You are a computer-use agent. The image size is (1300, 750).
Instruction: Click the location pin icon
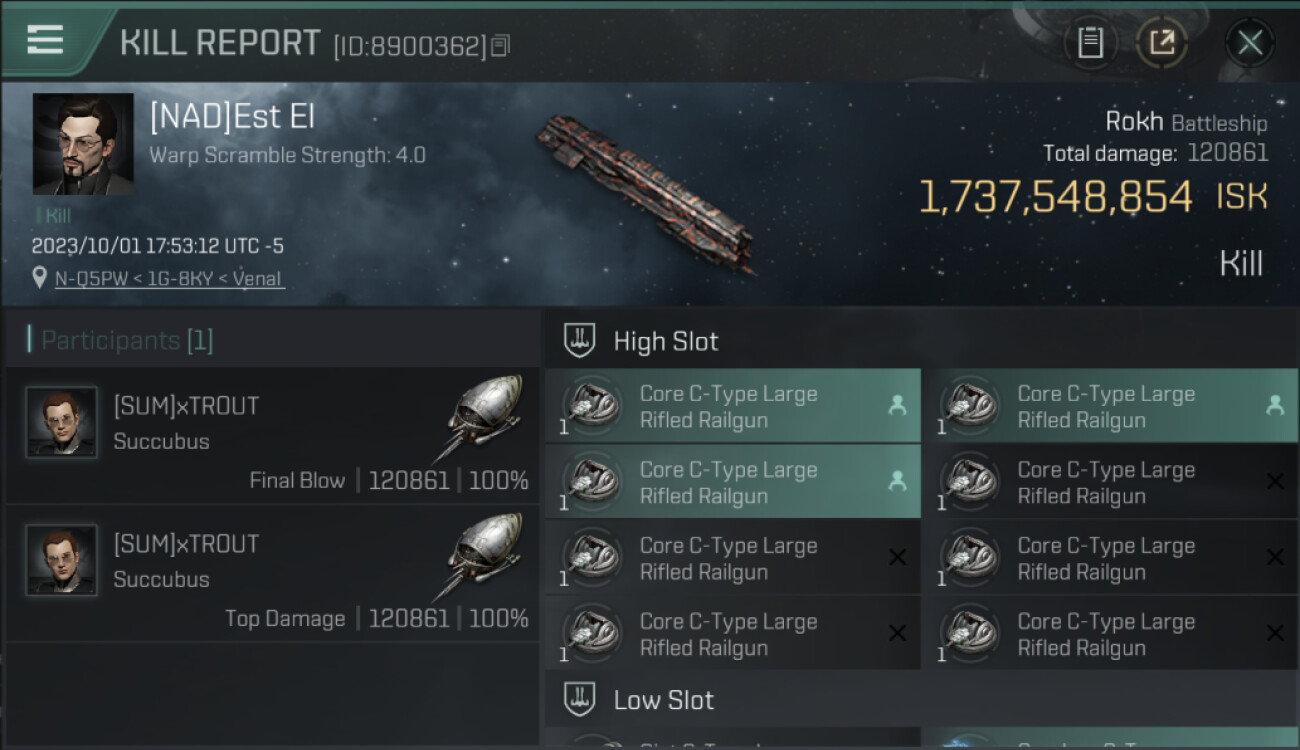point(40,278)
